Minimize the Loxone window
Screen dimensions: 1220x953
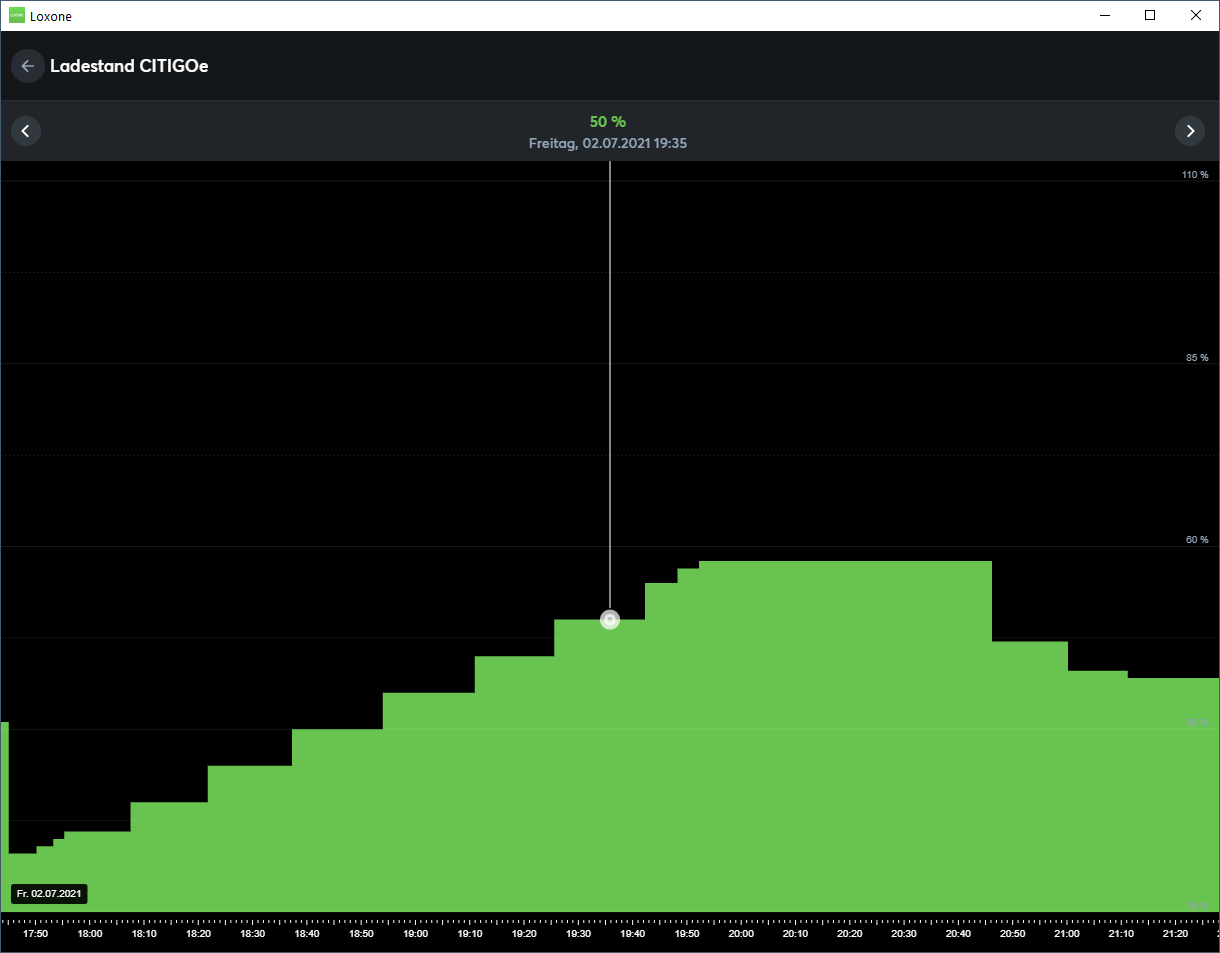click(x=1105, y=16)
